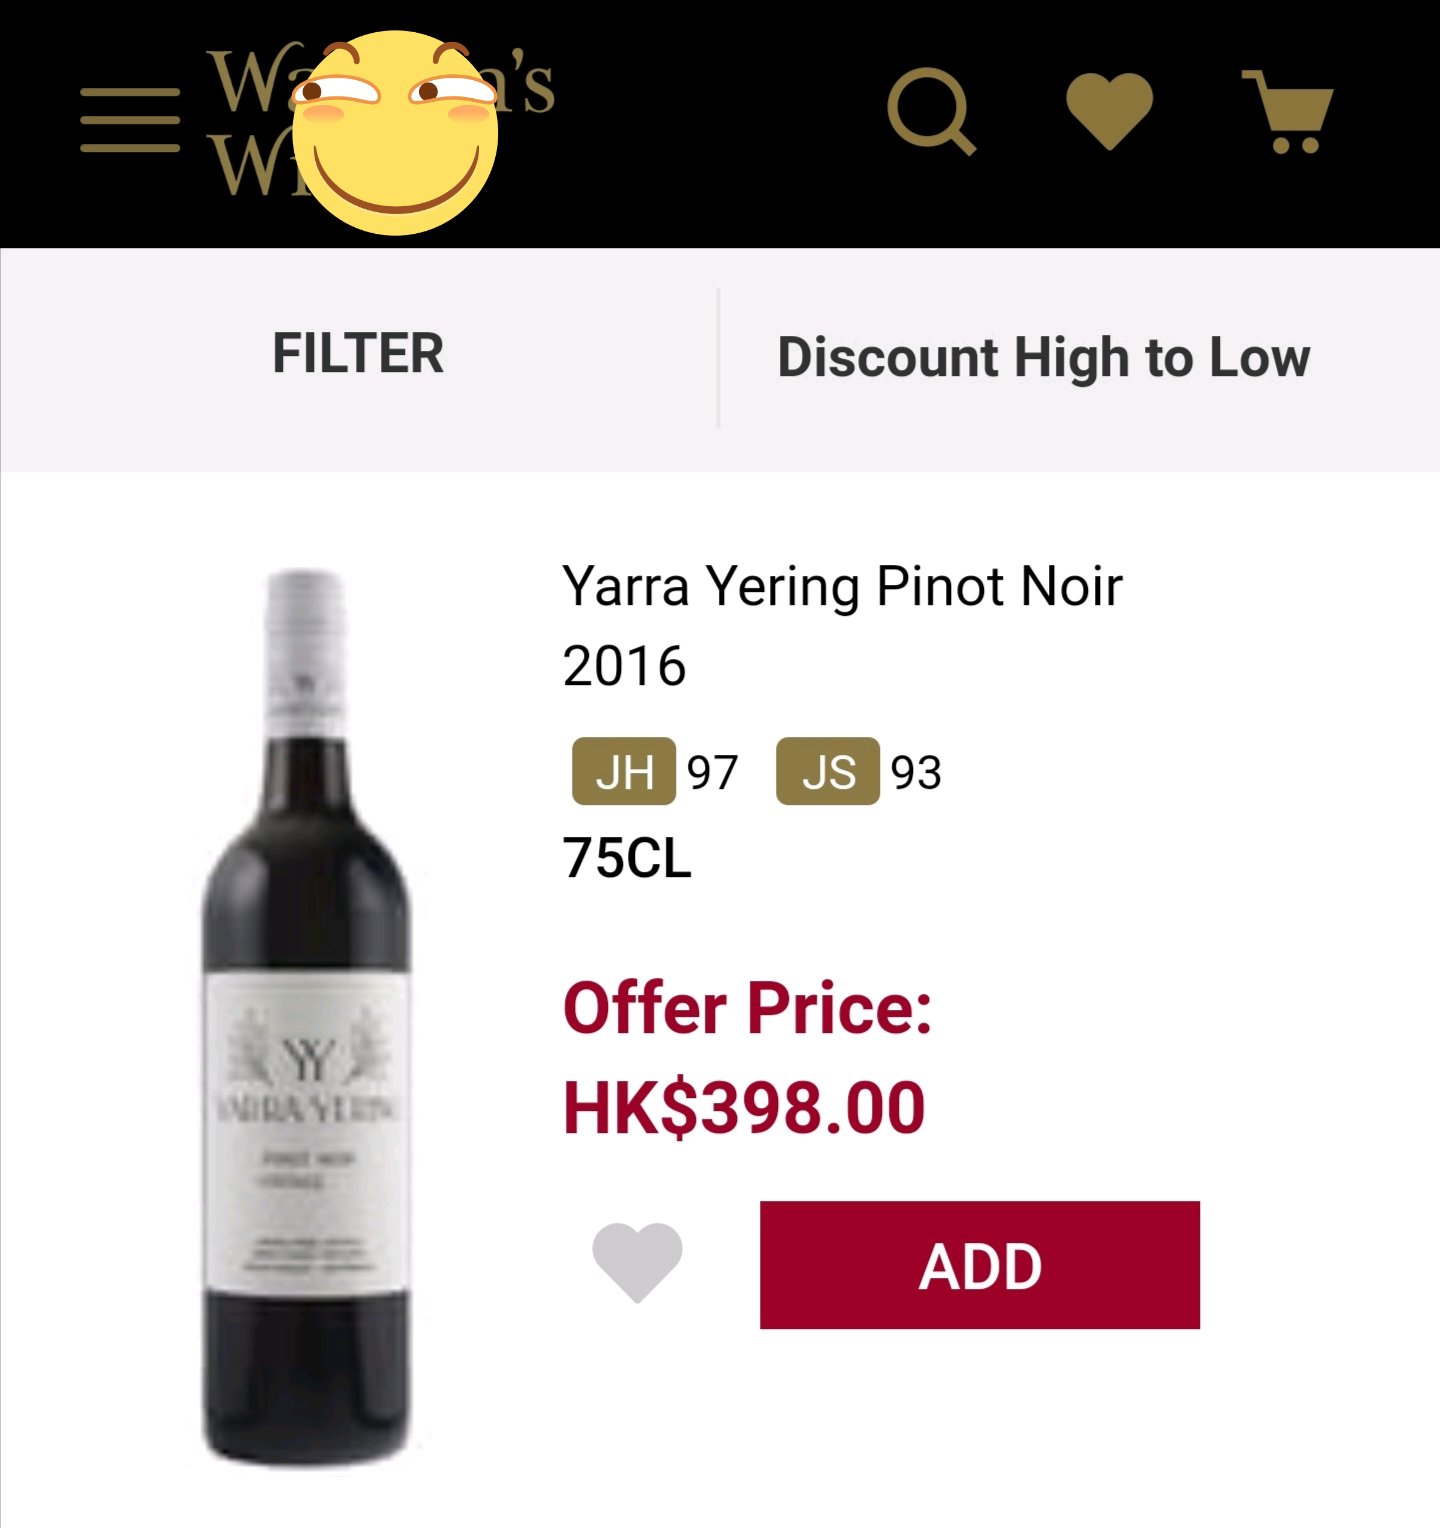Open the FILTER options
This screenshot has height=1528, width=1440.
[x=358, y=354]
